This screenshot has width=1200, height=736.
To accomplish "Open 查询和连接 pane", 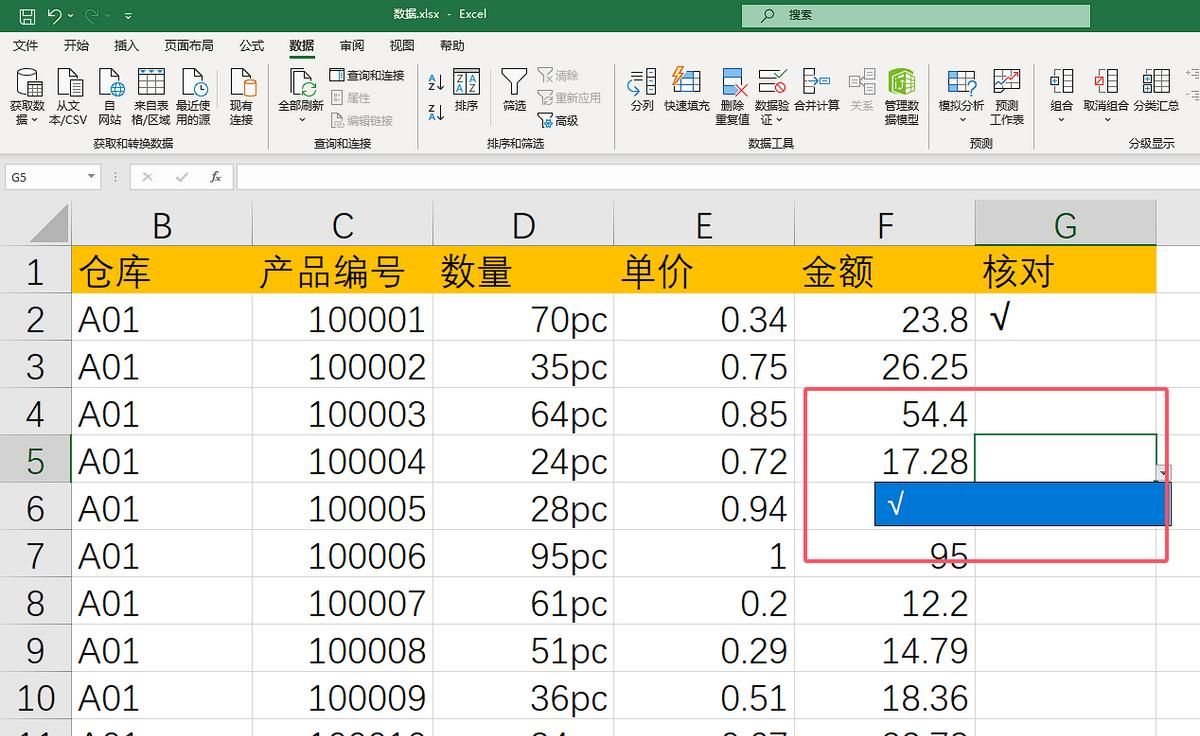I will (367, 76).
